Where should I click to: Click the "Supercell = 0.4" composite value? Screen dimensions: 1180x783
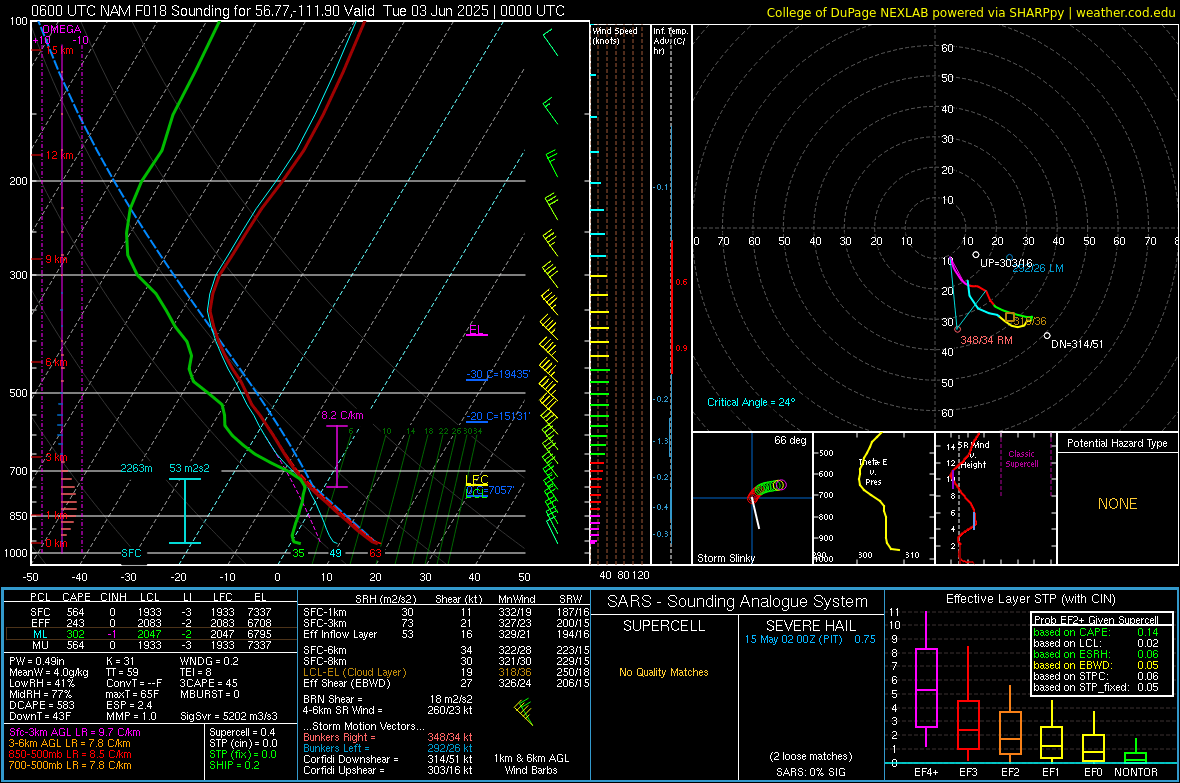tap(242, 732)
